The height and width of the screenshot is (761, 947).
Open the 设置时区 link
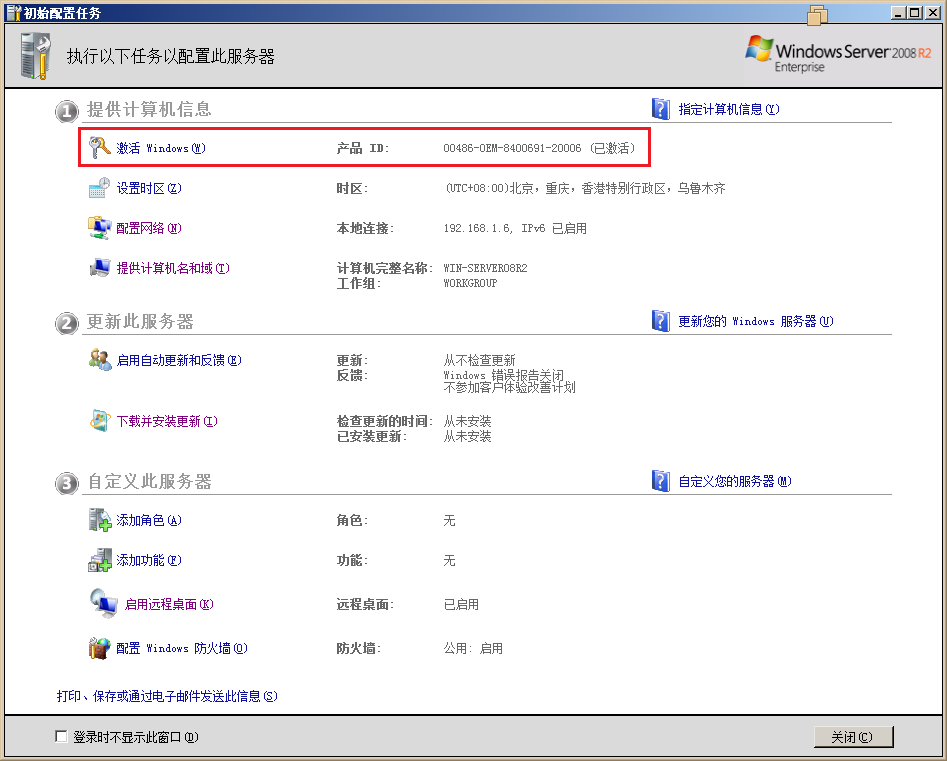[149, 188]
